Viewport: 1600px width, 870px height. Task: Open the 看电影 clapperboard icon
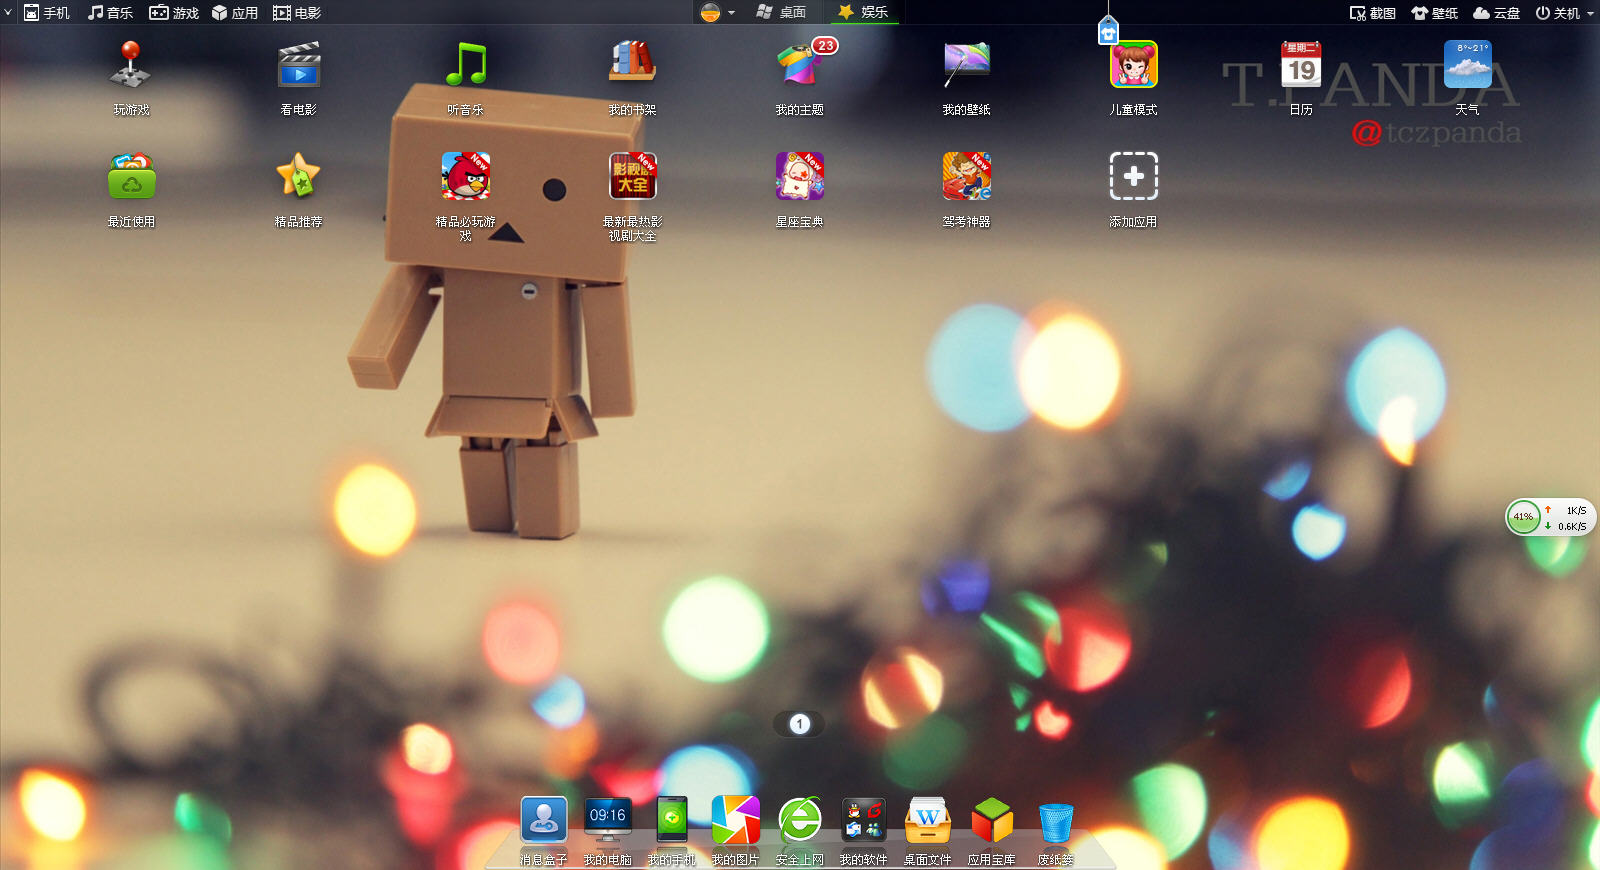(x=299, y=65)
